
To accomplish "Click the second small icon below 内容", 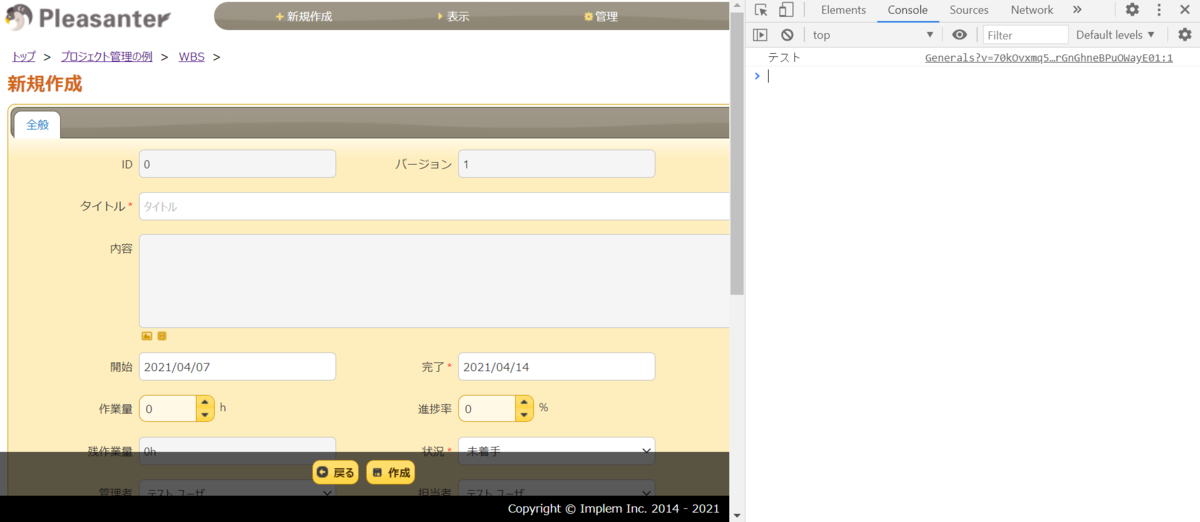I will (162, 336).
